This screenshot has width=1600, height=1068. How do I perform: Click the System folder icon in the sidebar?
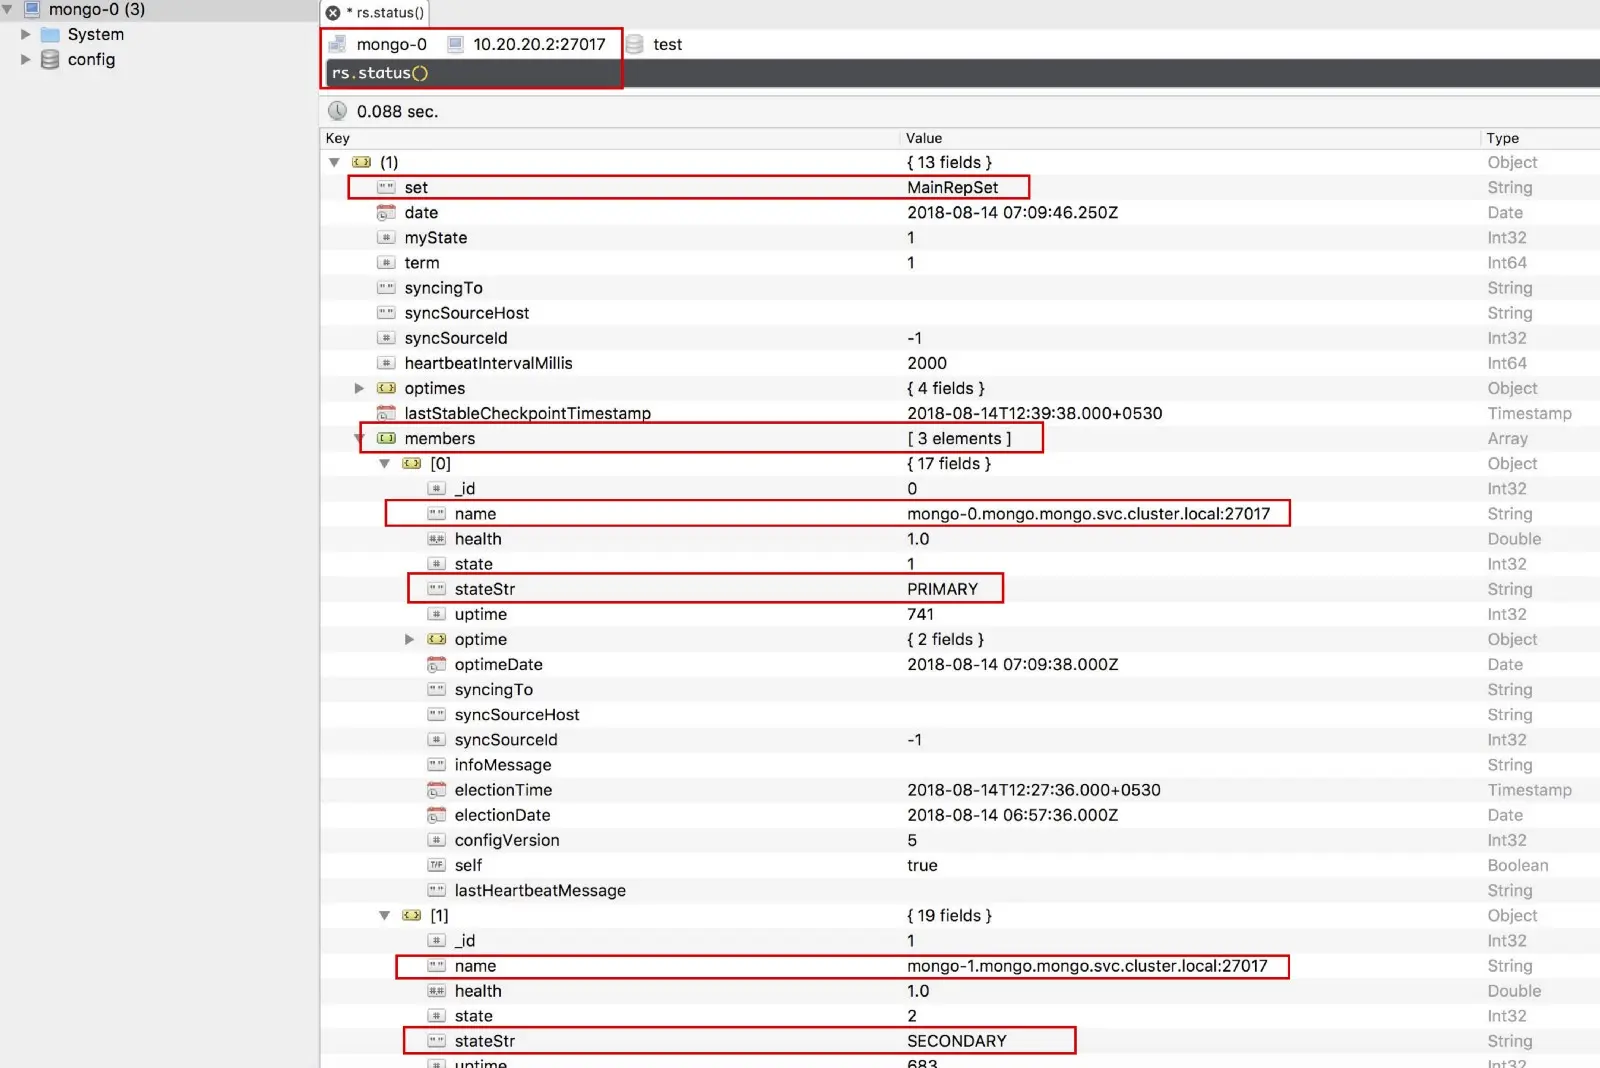[50, 35]
